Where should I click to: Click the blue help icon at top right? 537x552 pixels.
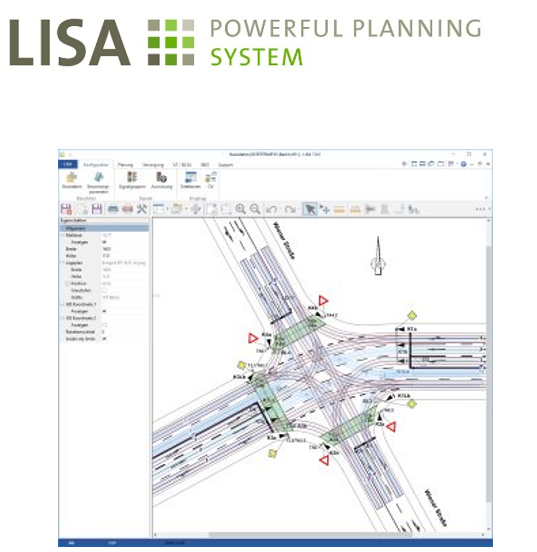pyautogui.click(x=463, y=164)
